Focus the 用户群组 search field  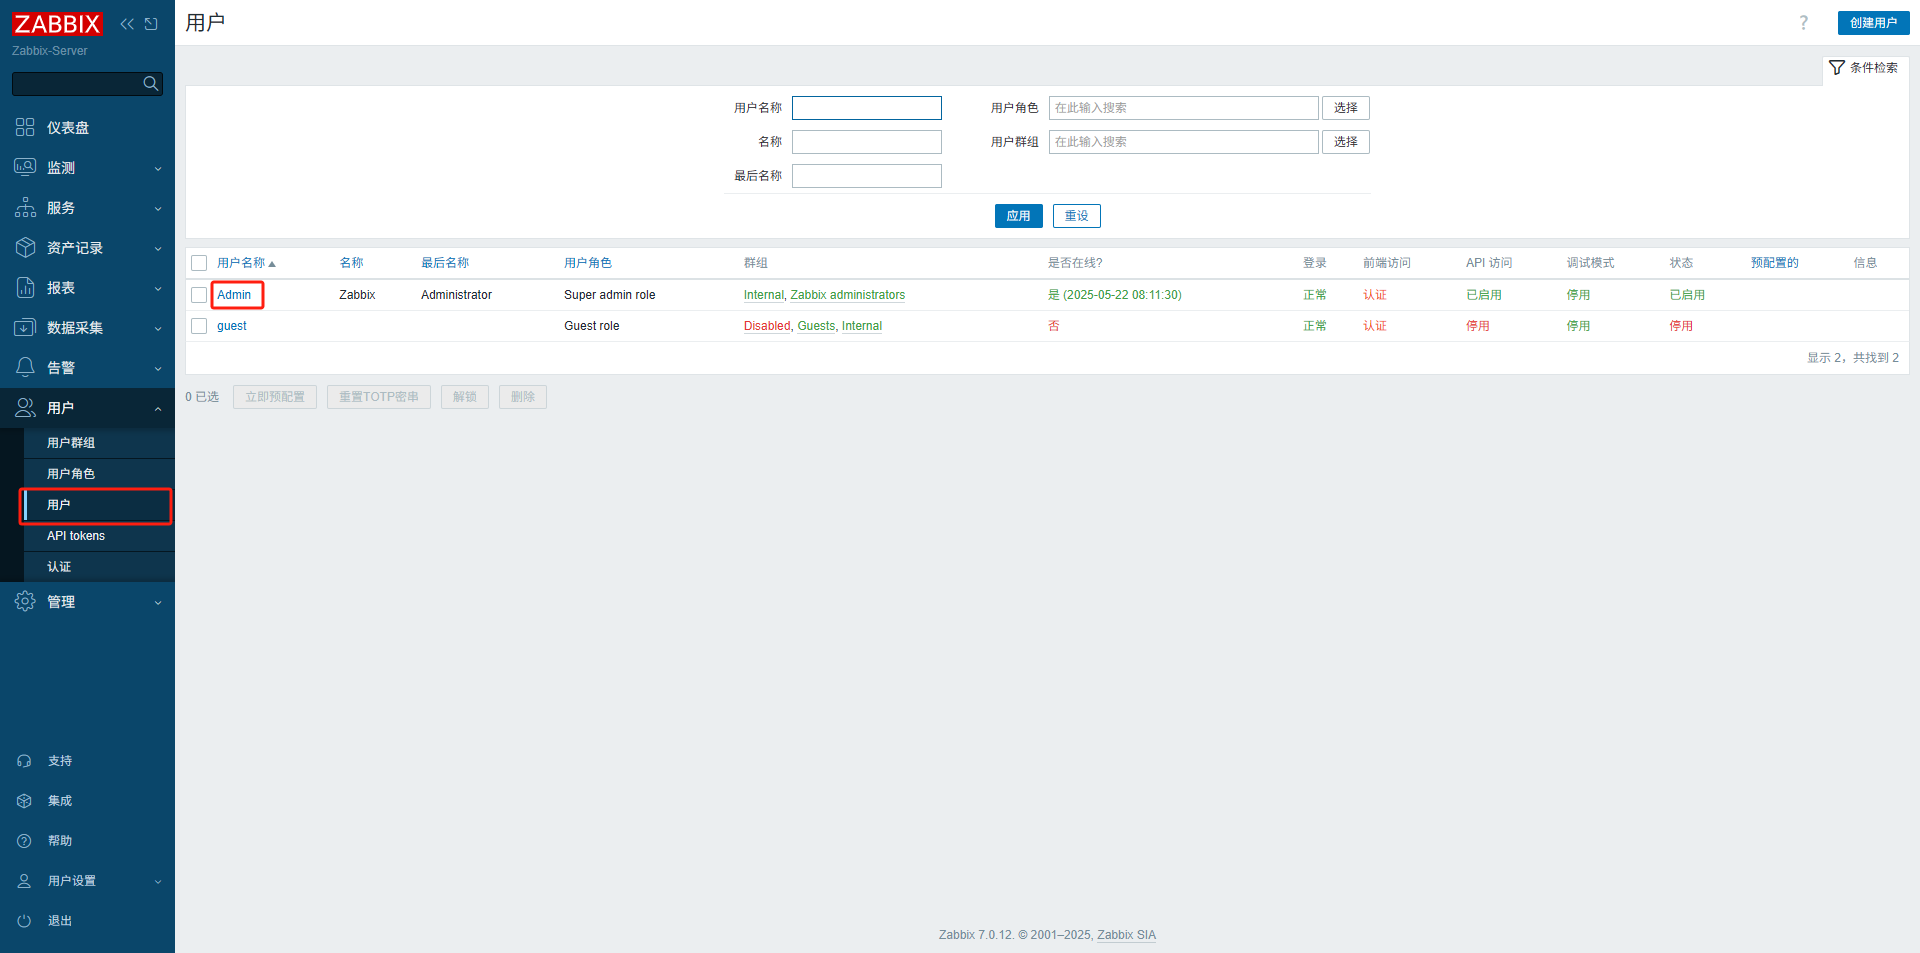tap(1184, 142)
